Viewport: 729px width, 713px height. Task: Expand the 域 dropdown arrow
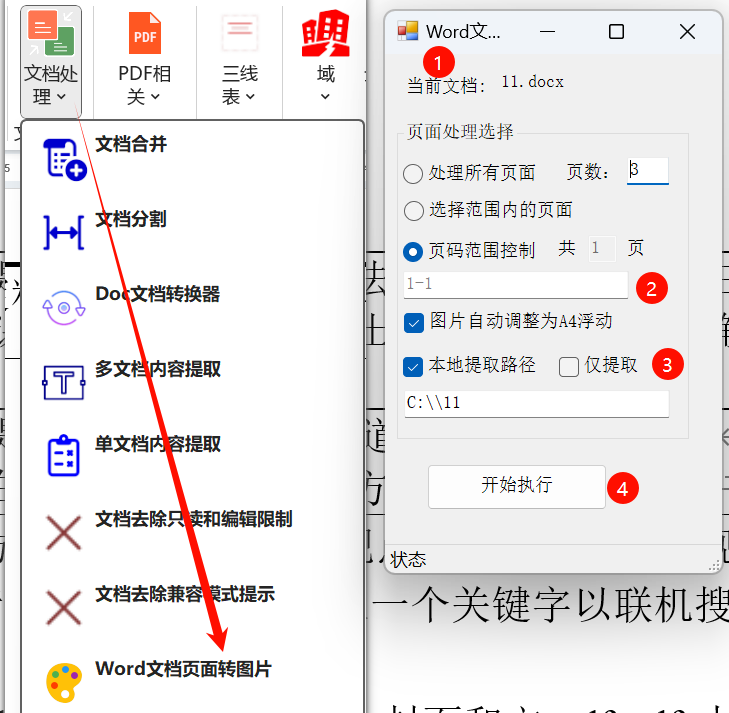pyautogui.click(x=325, y=97)
